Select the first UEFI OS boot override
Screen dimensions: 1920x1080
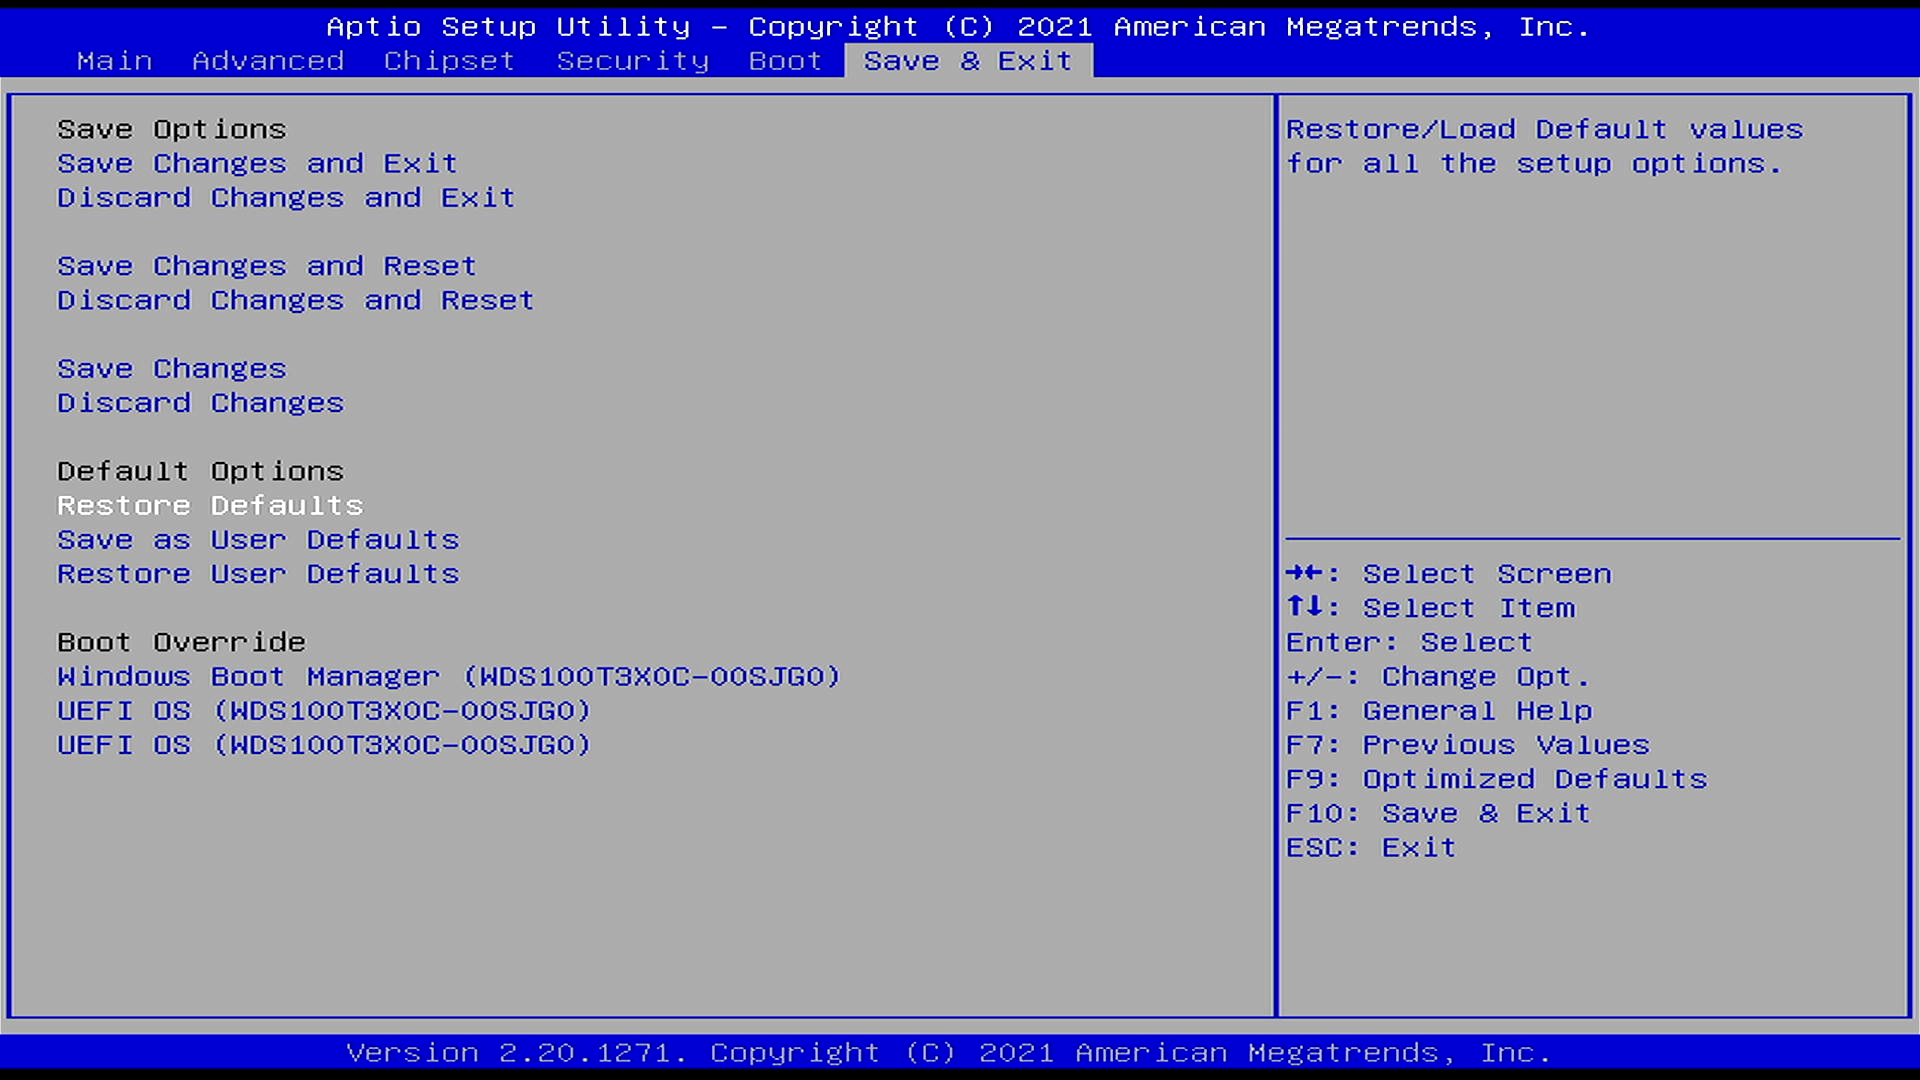pos(324,711)
